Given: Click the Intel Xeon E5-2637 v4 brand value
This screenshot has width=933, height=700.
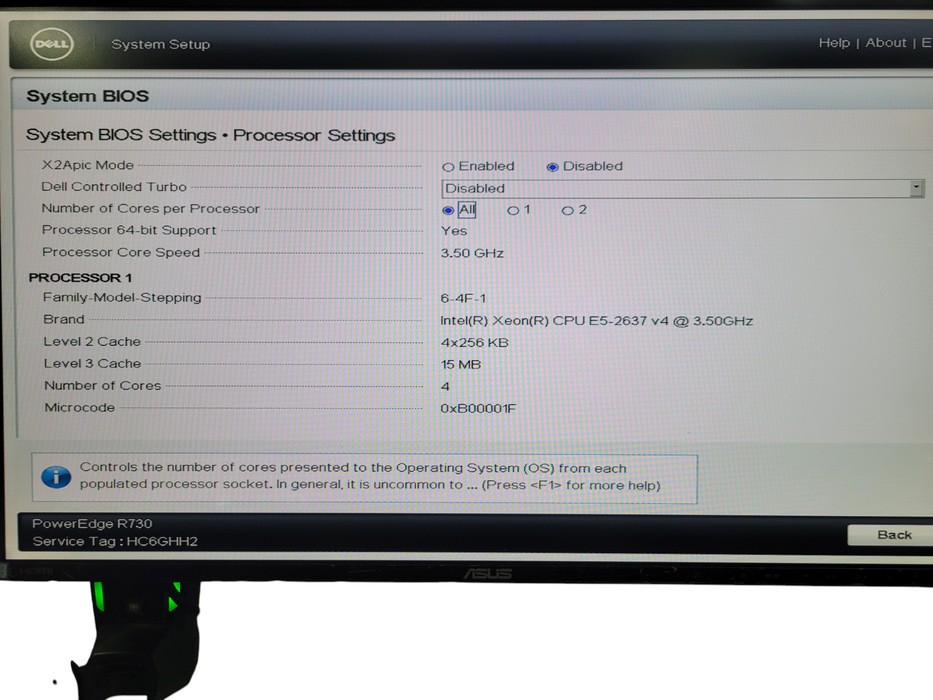Looking at the screenshot, I should coord(597,321).
